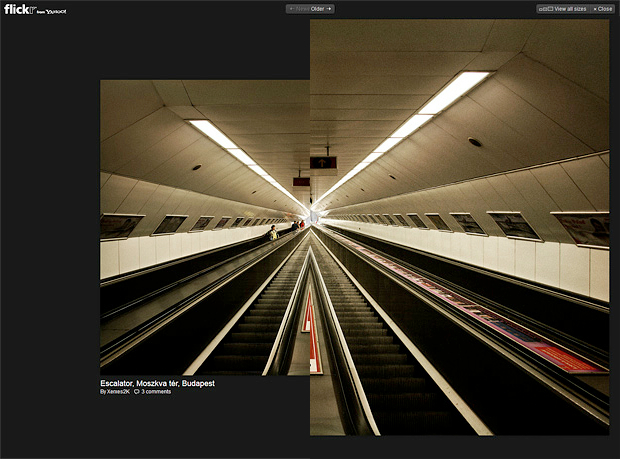The width and height of the screenshot is (620, 459).
Task: Open photographer Xerxes2K's profile link
Action: pyautogui.click(x=118, y=392)
